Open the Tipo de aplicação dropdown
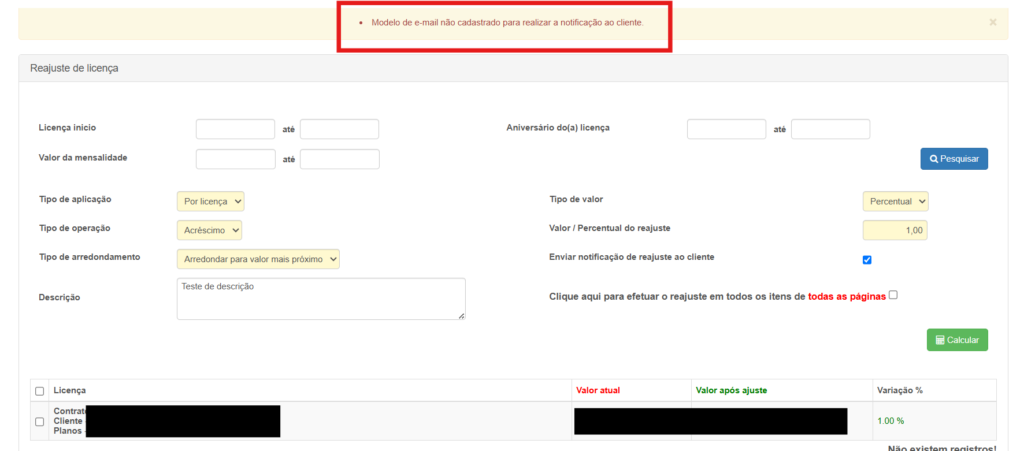1024x451 pixels. tap(210, 201)
